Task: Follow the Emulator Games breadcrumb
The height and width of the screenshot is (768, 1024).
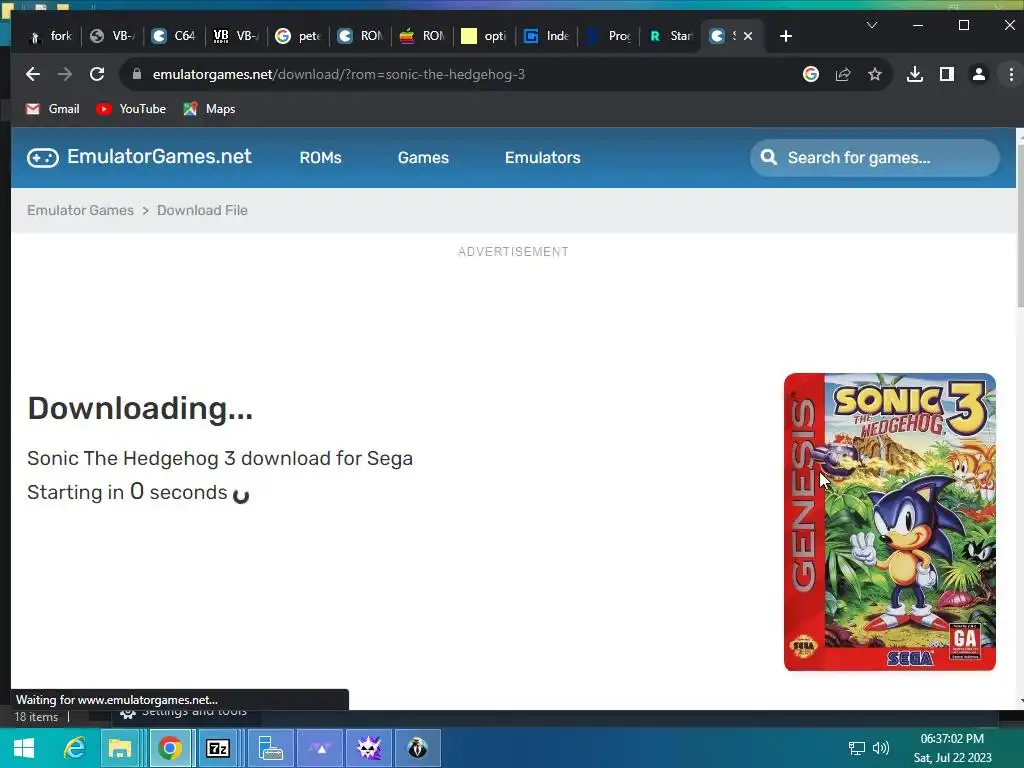Action: coord(80,210)
